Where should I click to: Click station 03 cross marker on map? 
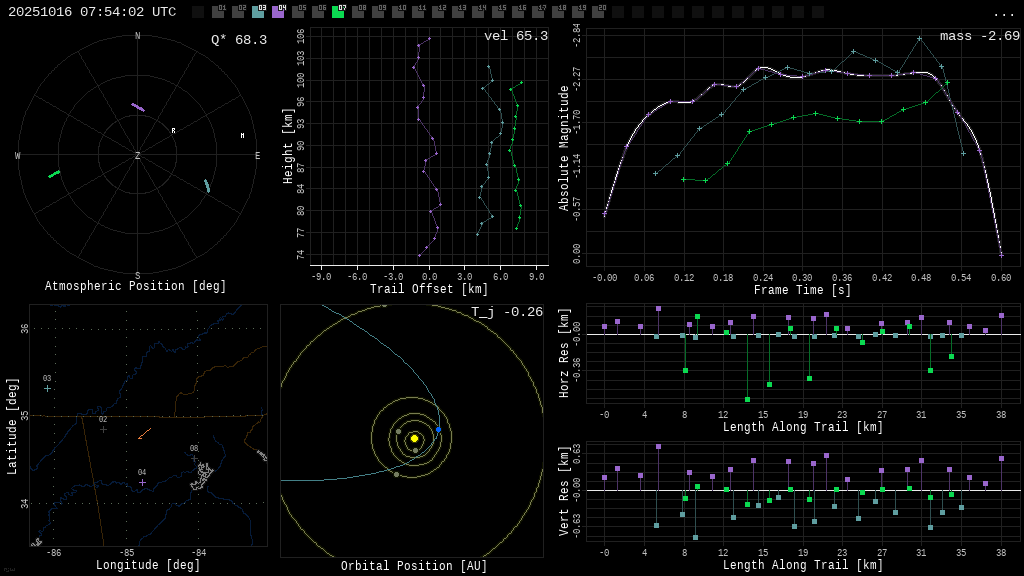pyautogui.click(x=47, y=388)
